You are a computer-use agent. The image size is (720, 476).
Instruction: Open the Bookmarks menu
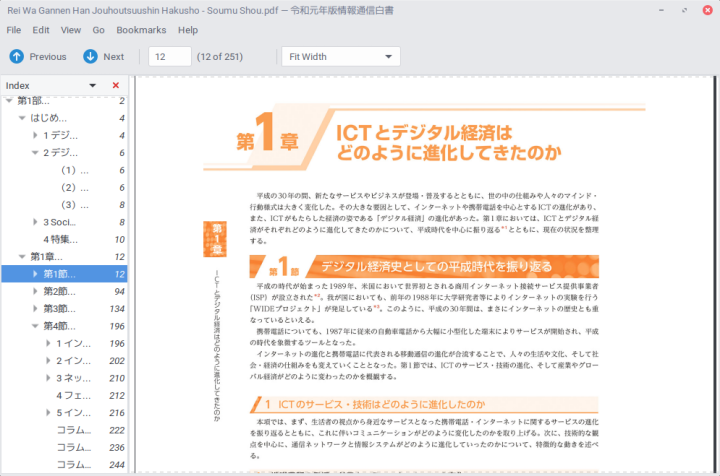(x=141, y=30)
